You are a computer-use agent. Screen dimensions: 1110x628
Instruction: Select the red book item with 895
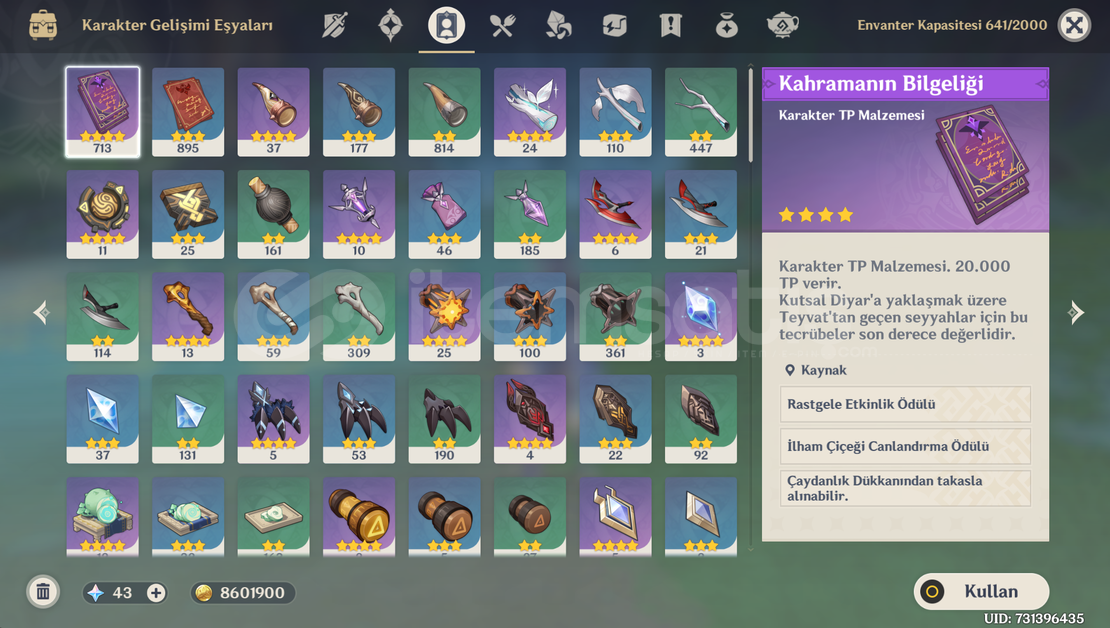(x=188, y=112)
